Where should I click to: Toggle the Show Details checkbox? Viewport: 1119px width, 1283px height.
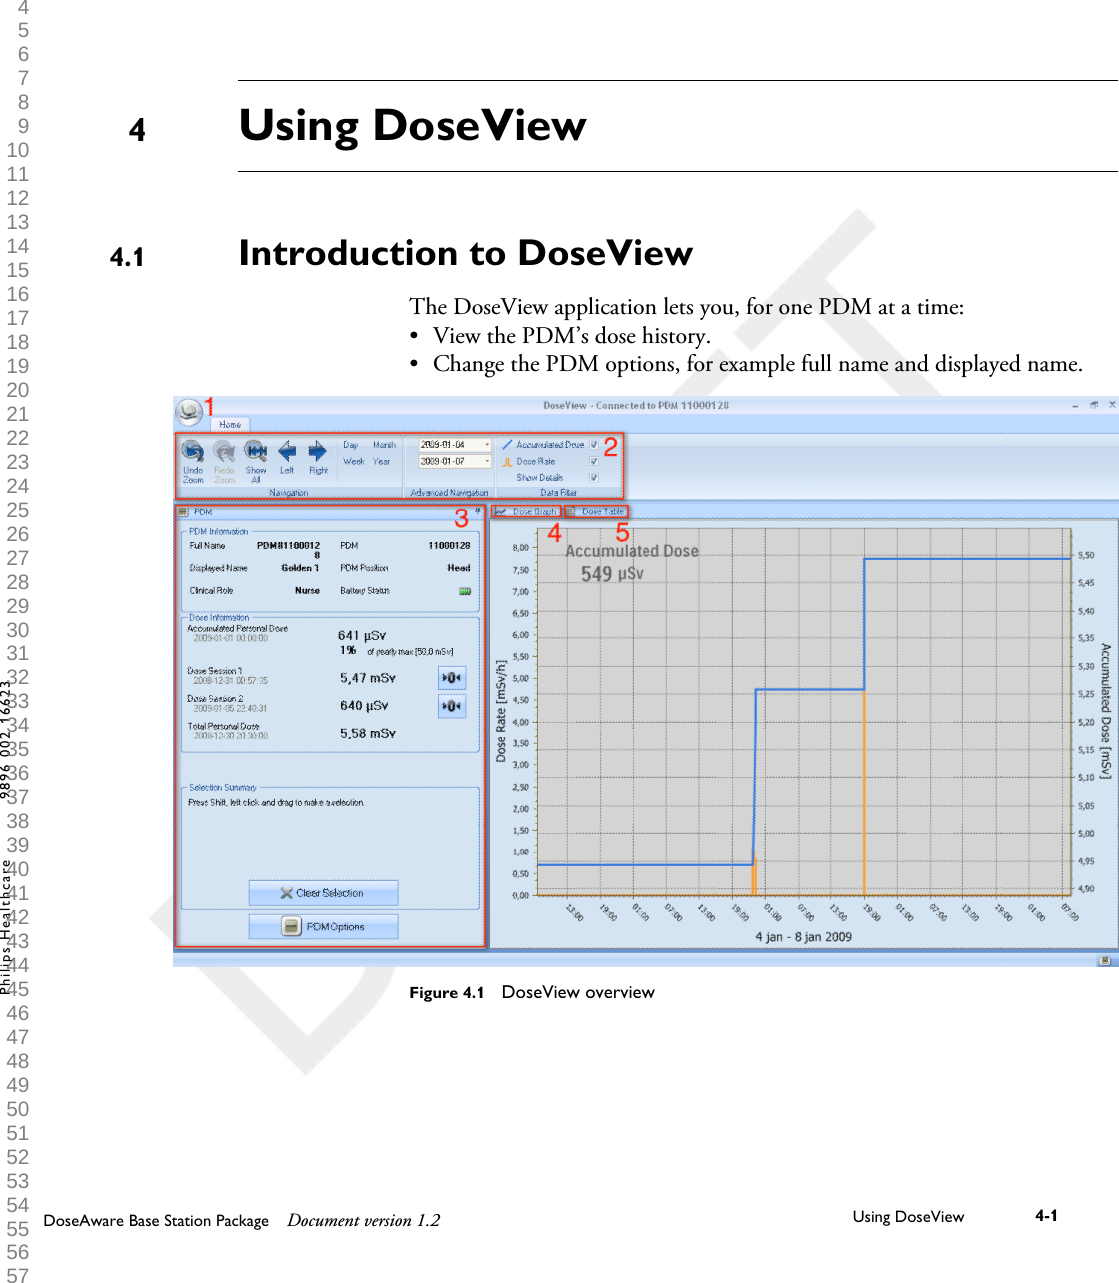pyautogui.click(x=593, y=477)
